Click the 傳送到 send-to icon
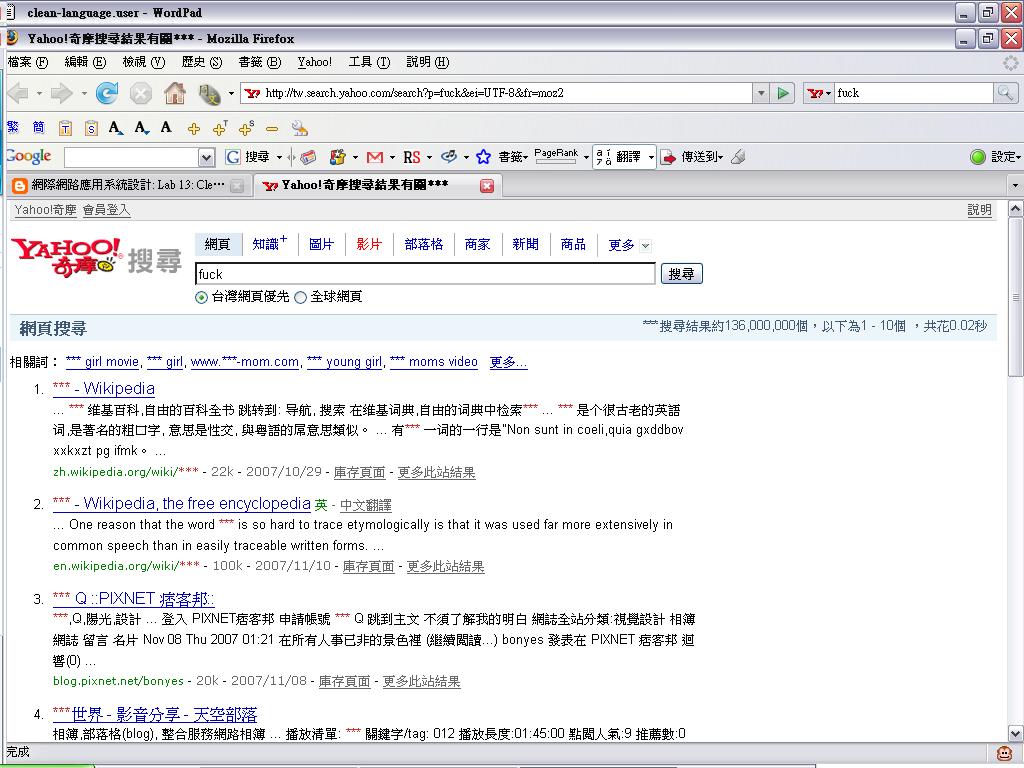Viewport: 1024px width, 768px height. [668, 157]
